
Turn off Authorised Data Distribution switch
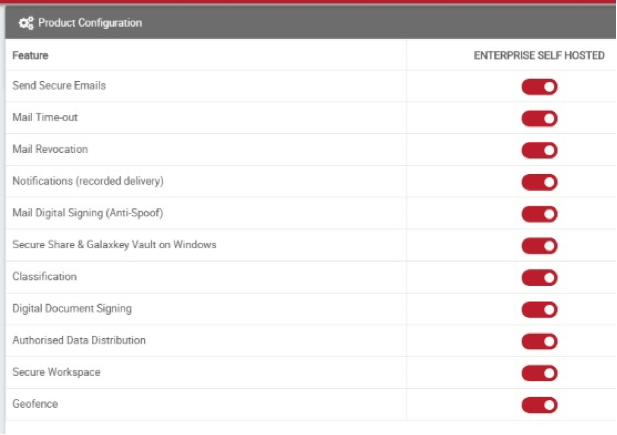539,341
